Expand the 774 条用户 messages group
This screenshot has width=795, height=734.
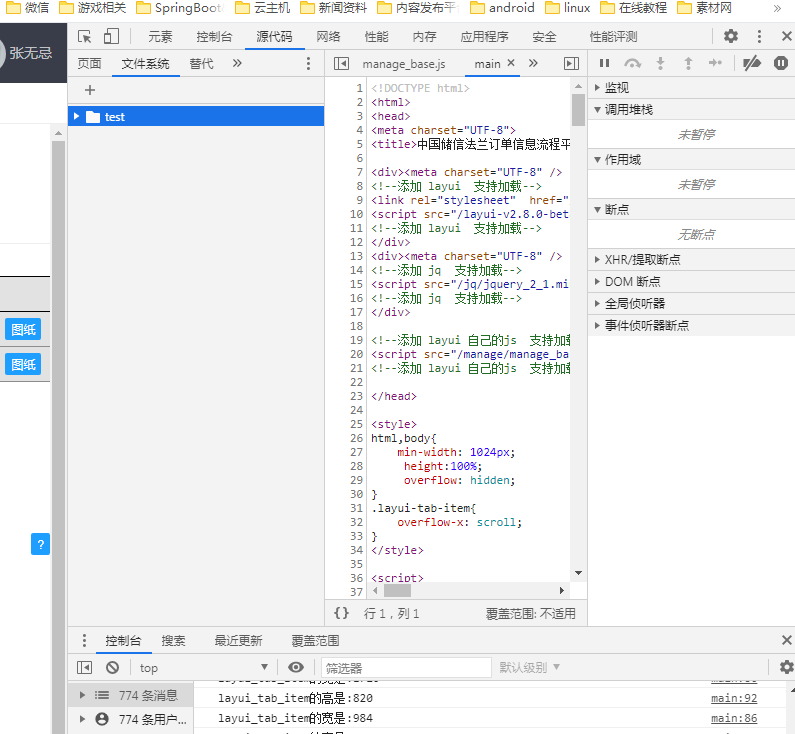82,719
